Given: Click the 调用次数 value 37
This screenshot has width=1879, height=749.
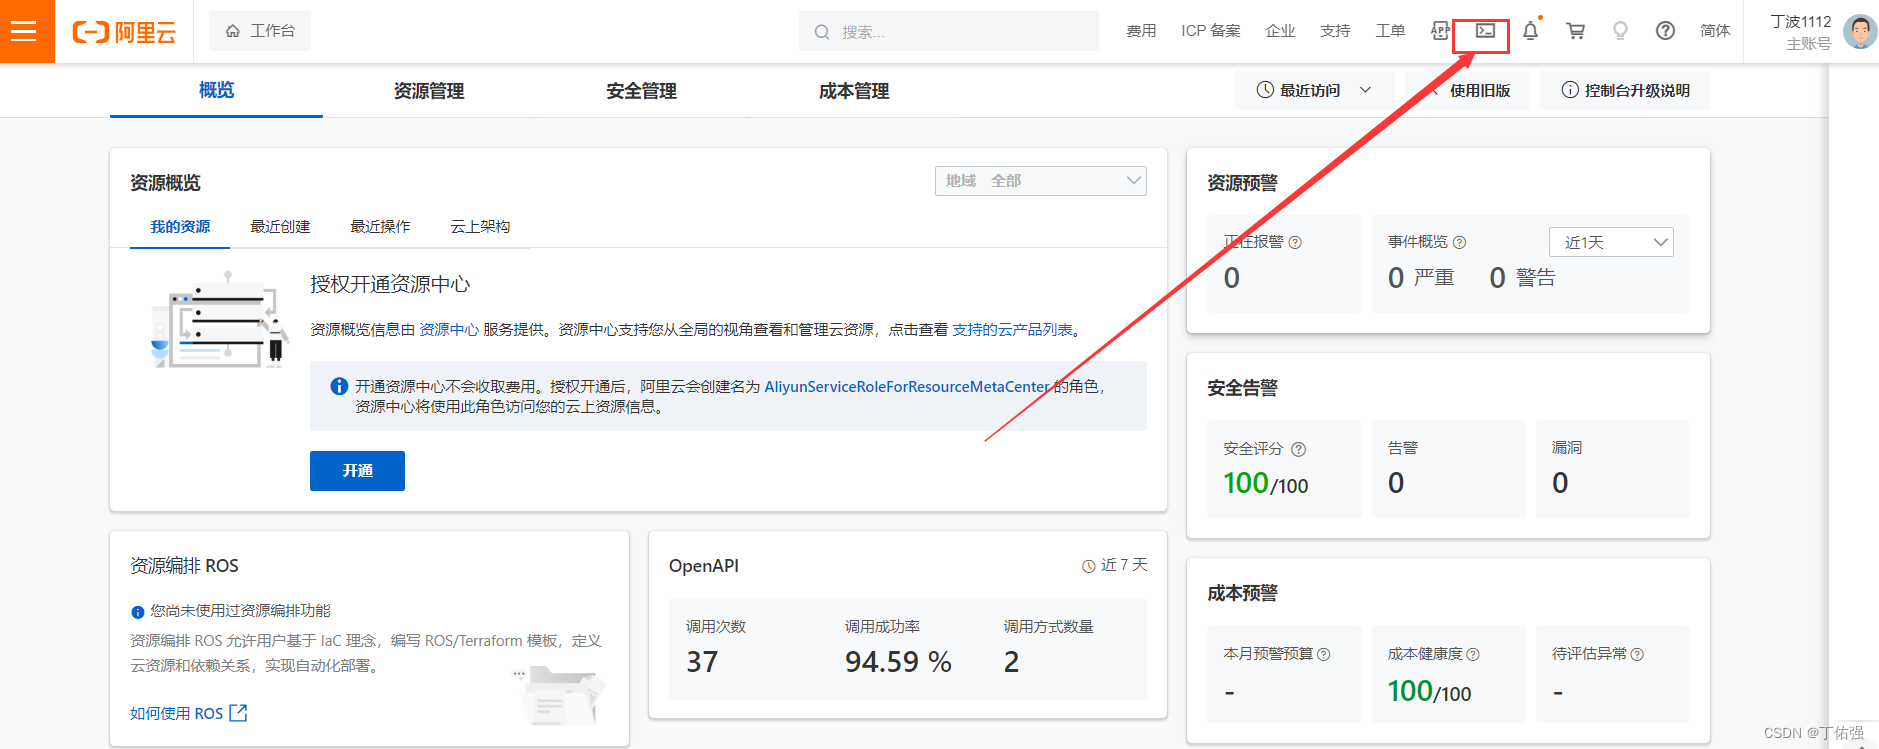Looking at the screenshot, I should (702, 662).
